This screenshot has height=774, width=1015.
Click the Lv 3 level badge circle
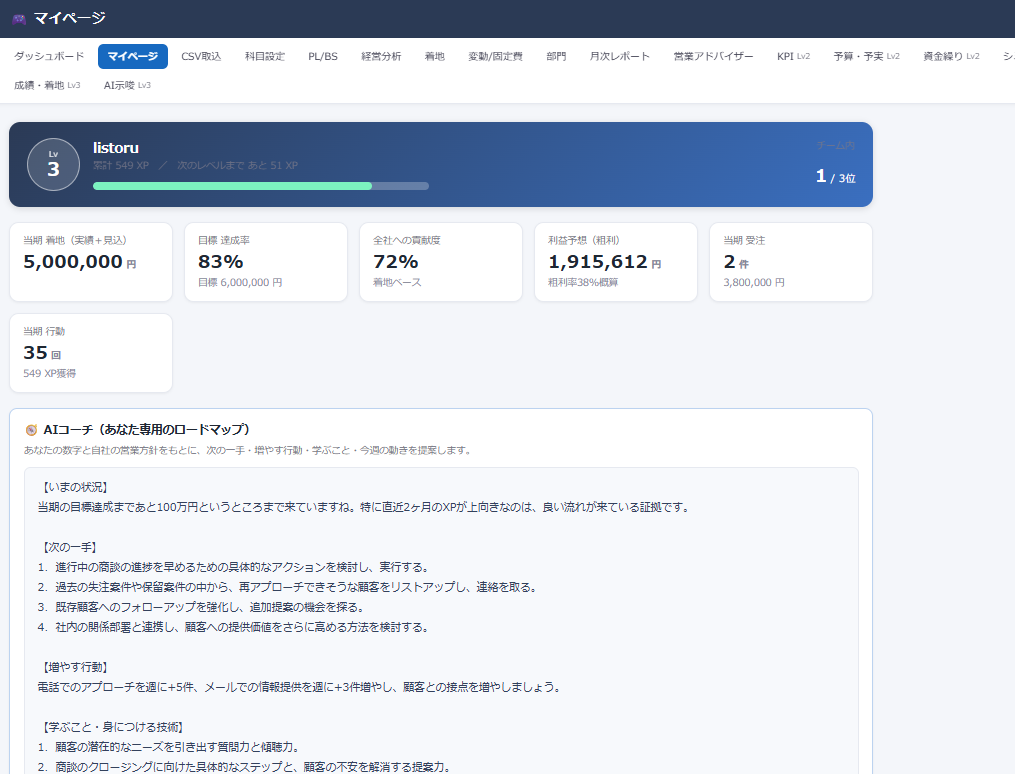tap(53, 164)
